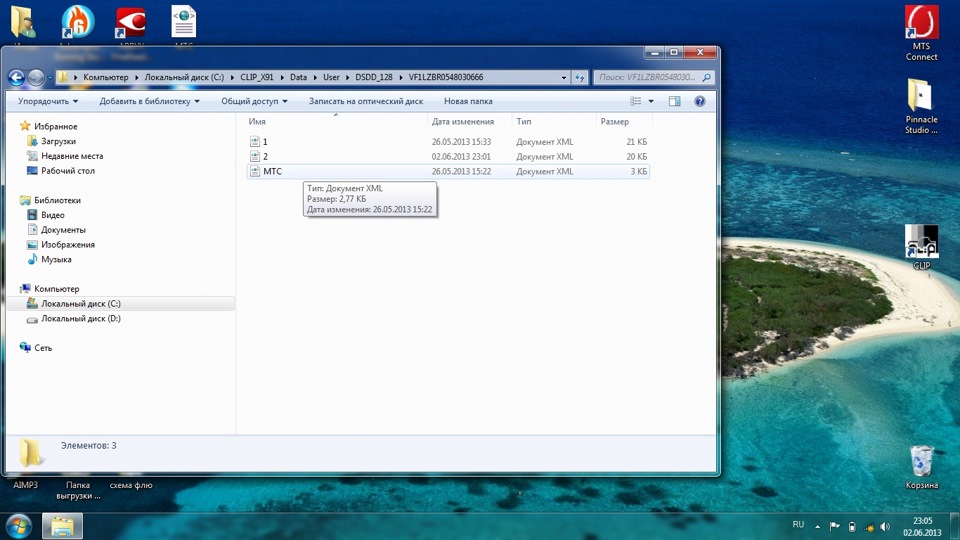Click the Data segment in address path
Screen dimensions: 960x540
(x=298, y=77)
